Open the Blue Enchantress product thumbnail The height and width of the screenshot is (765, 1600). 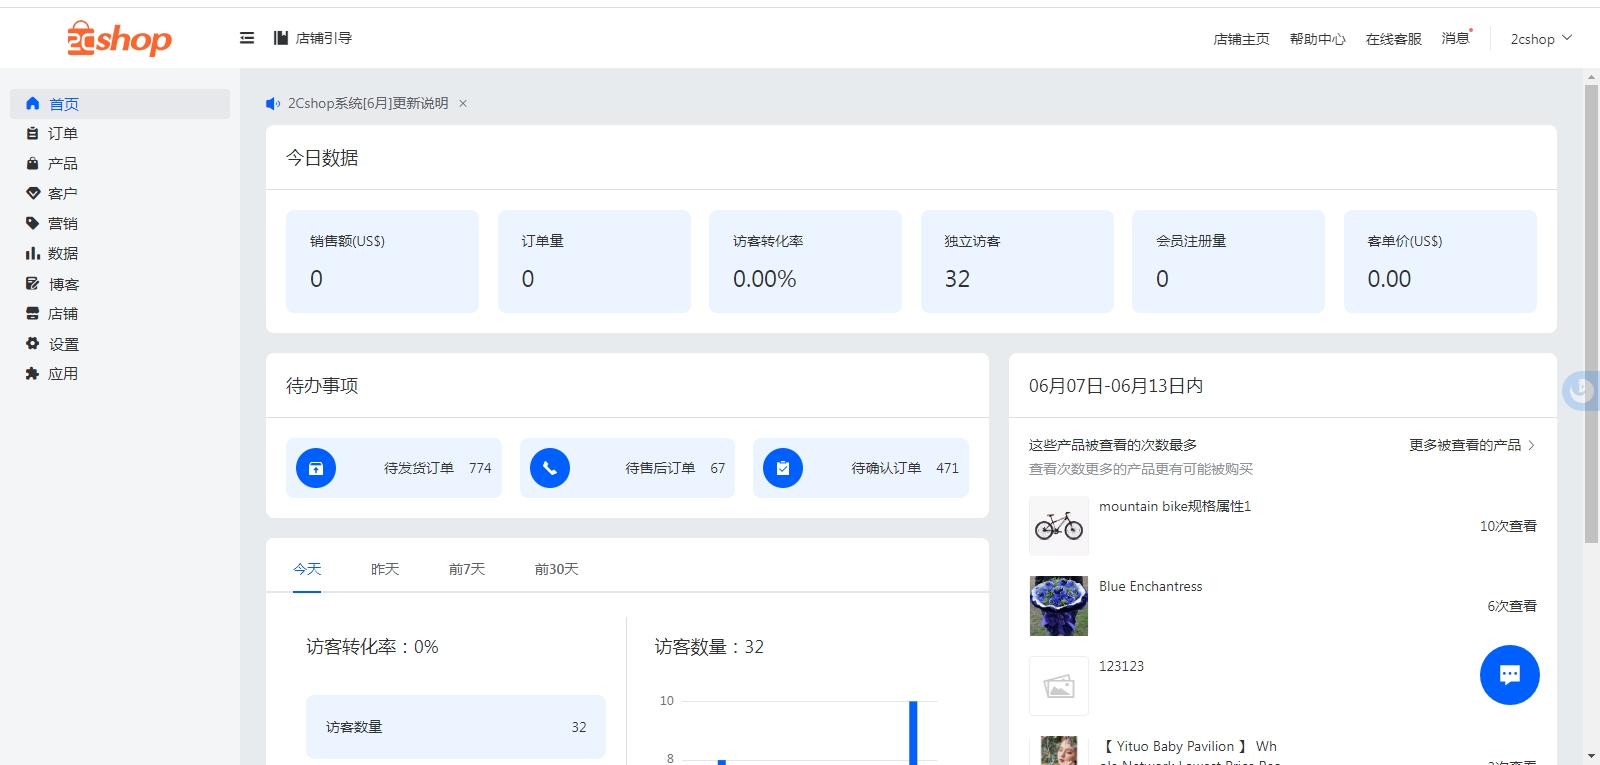[x=1059, y=606]
